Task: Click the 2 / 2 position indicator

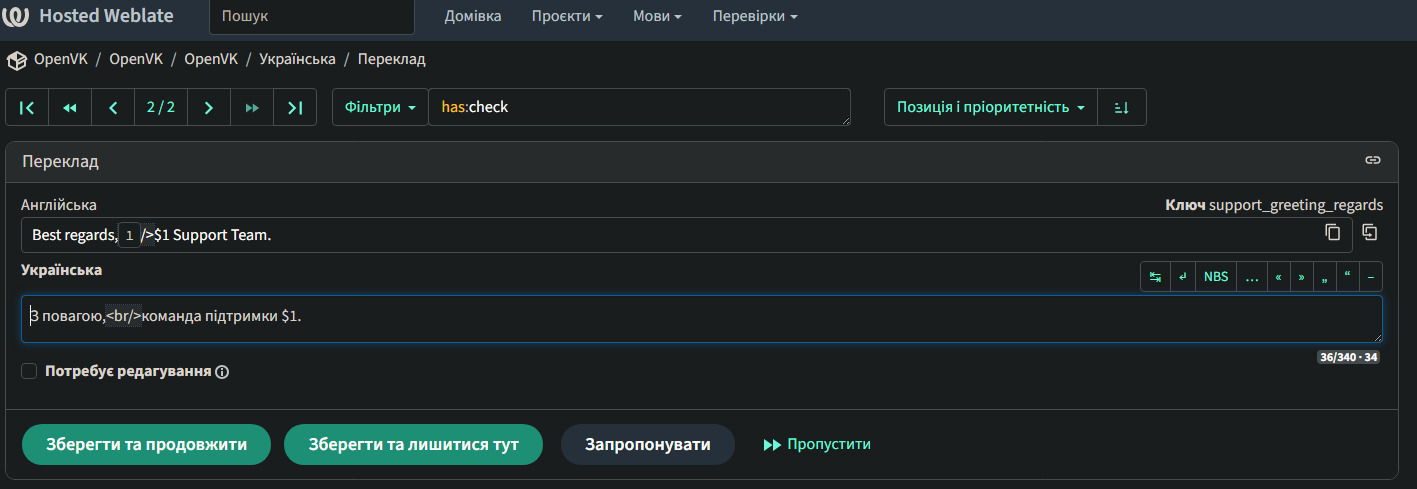Action: coord(161,107)
